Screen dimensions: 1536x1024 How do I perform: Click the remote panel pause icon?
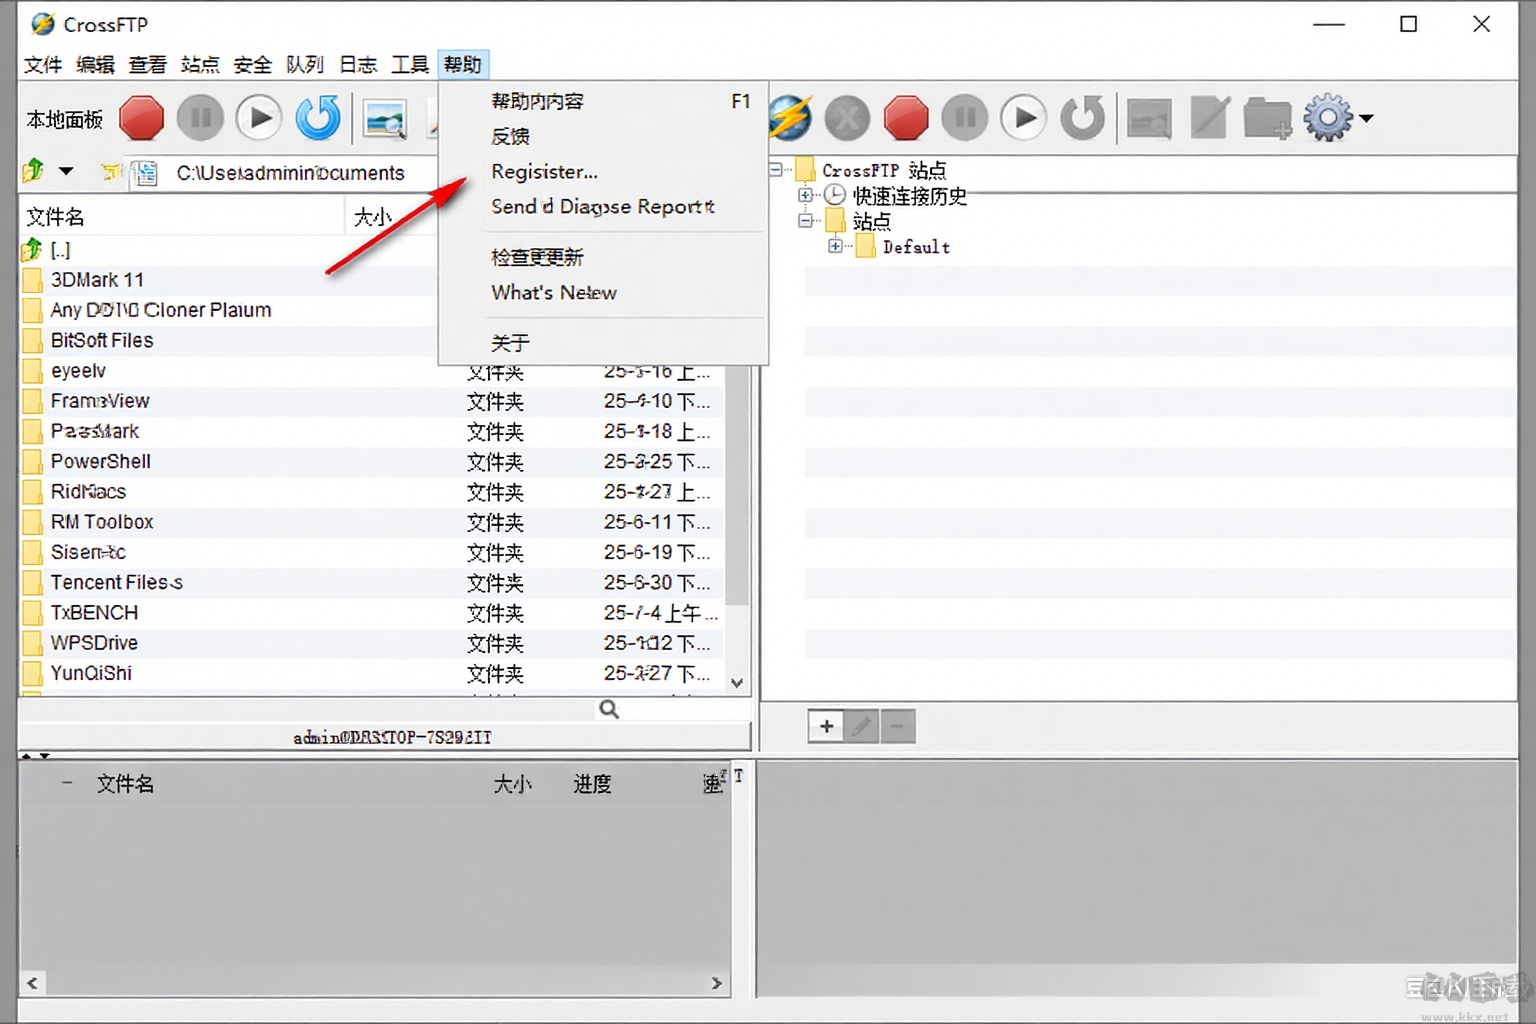tap(965, 118)
